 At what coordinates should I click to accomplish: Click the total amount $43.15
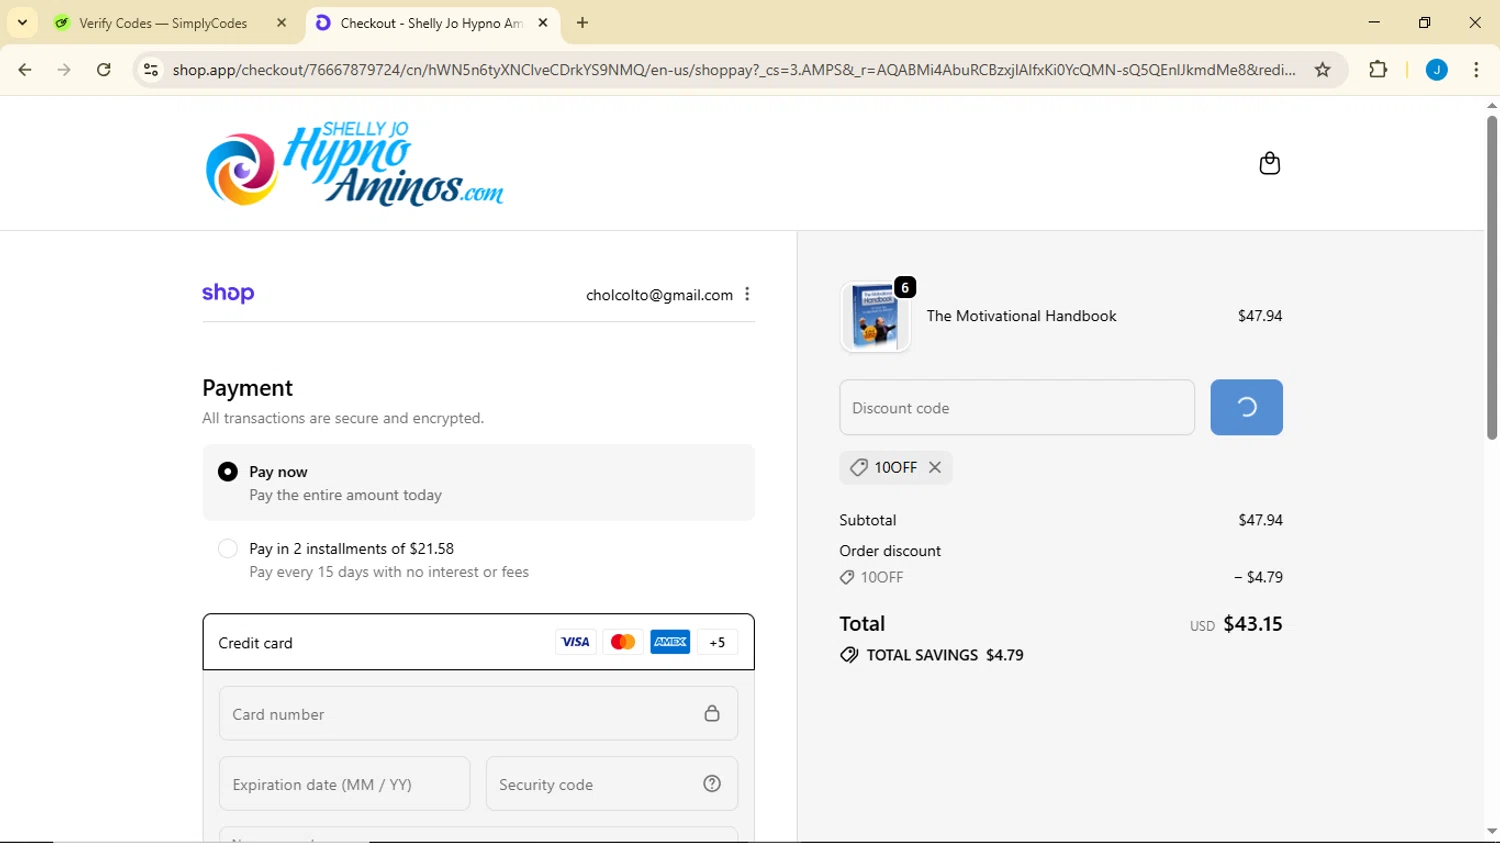(x=1253, y=624)
